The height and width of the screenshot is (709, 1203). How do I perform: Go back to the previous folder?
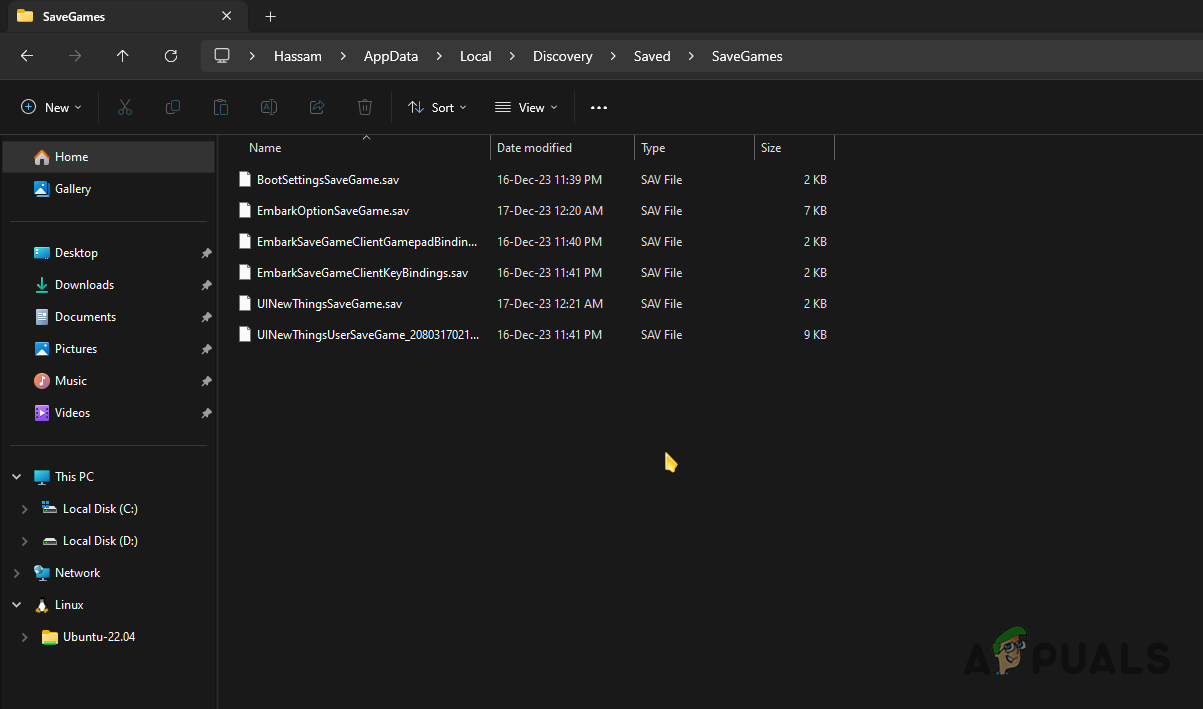tap(26, 56)
